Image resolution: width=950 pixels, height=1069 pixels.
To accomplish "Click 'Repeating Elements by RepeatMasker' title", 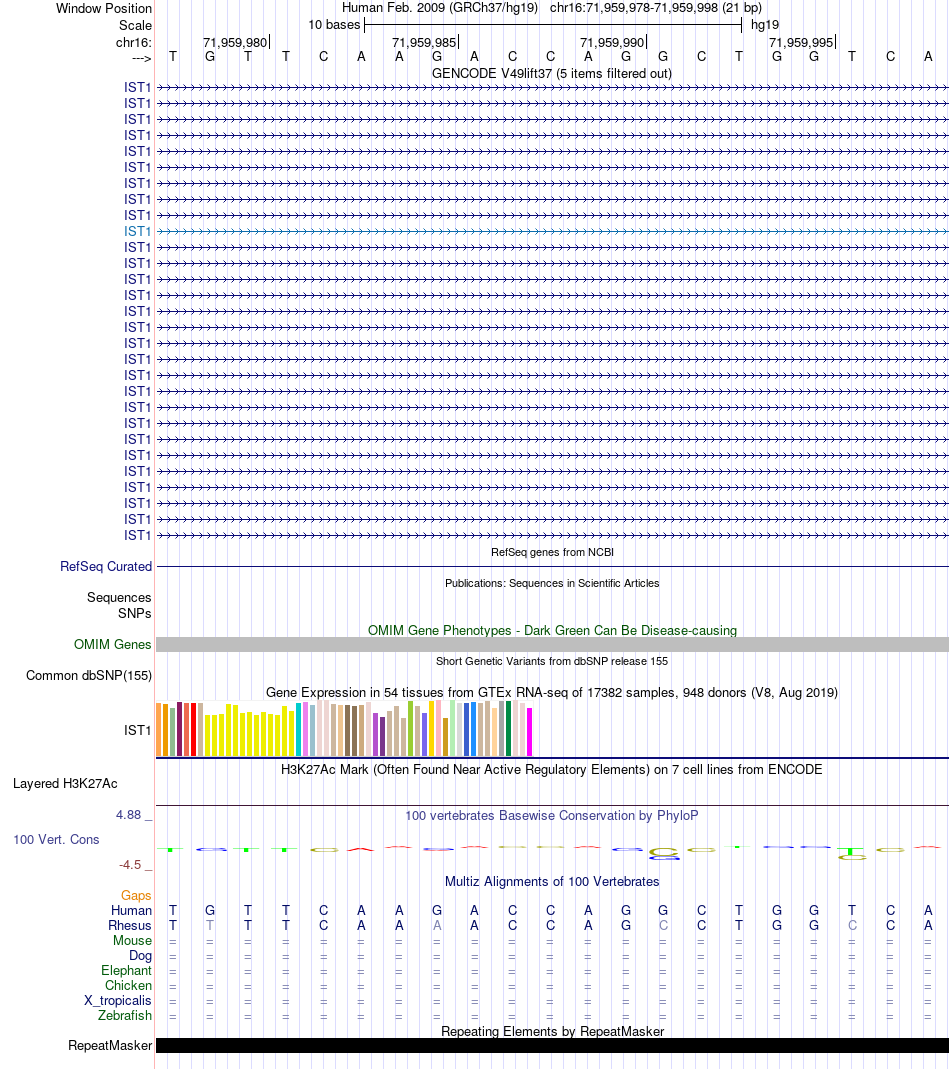I will (552, 1031).
